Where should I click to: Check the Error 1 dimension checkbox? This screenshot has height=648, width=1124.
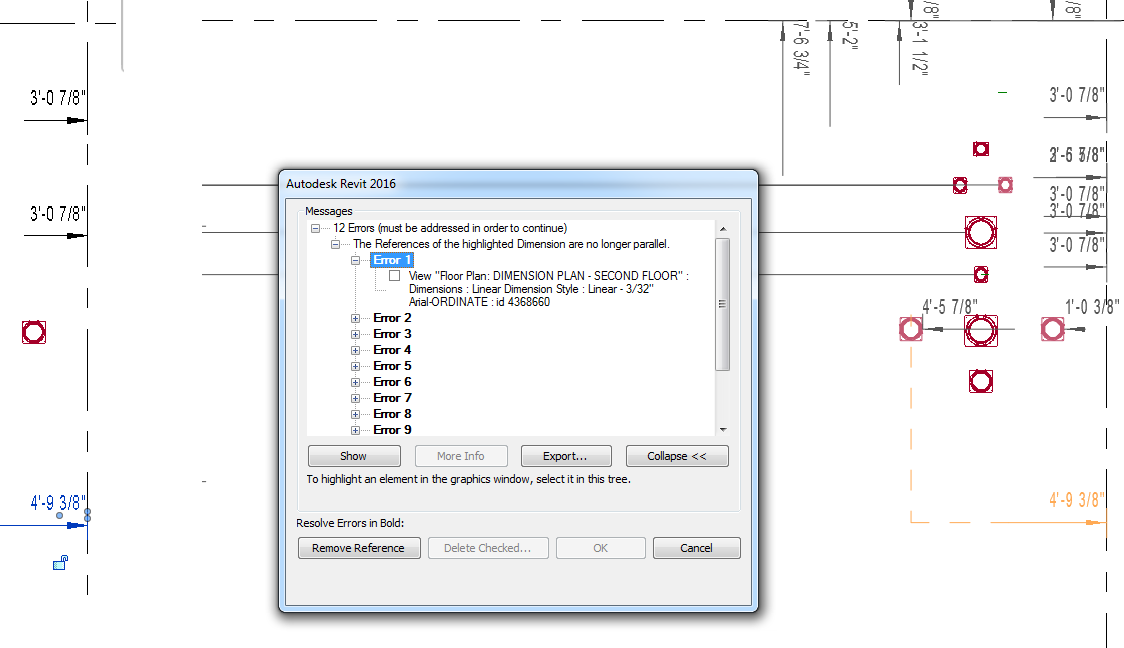(x=394, y=275)
